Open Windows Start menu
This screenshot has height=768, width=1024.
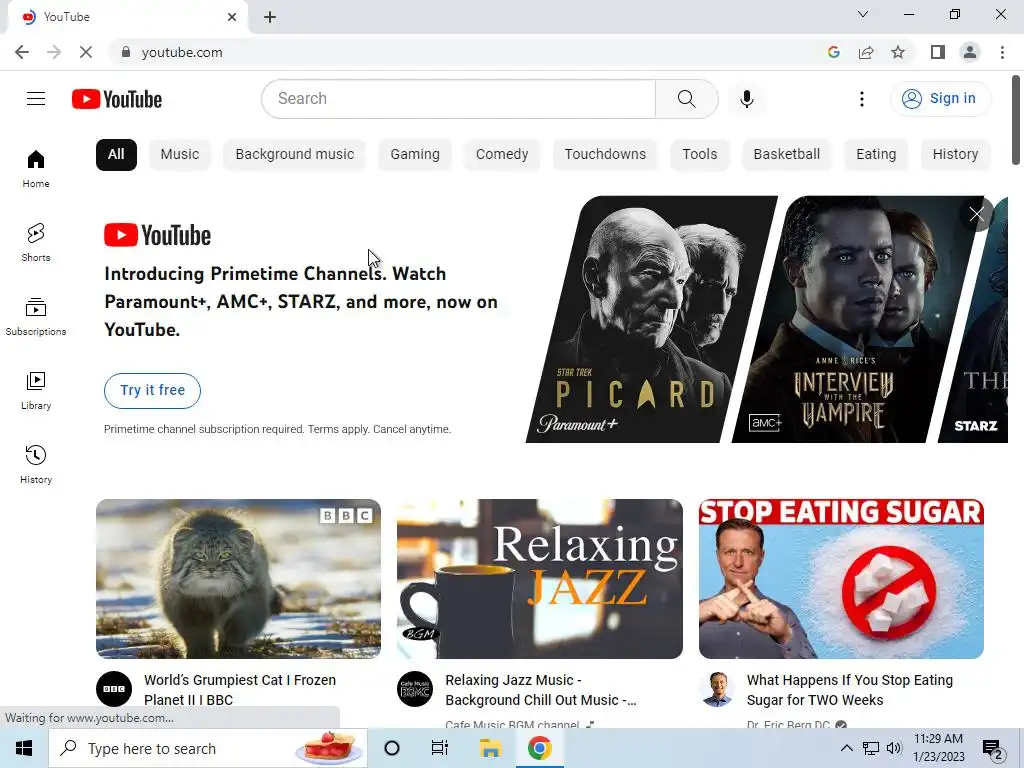[x=24, y=748]
